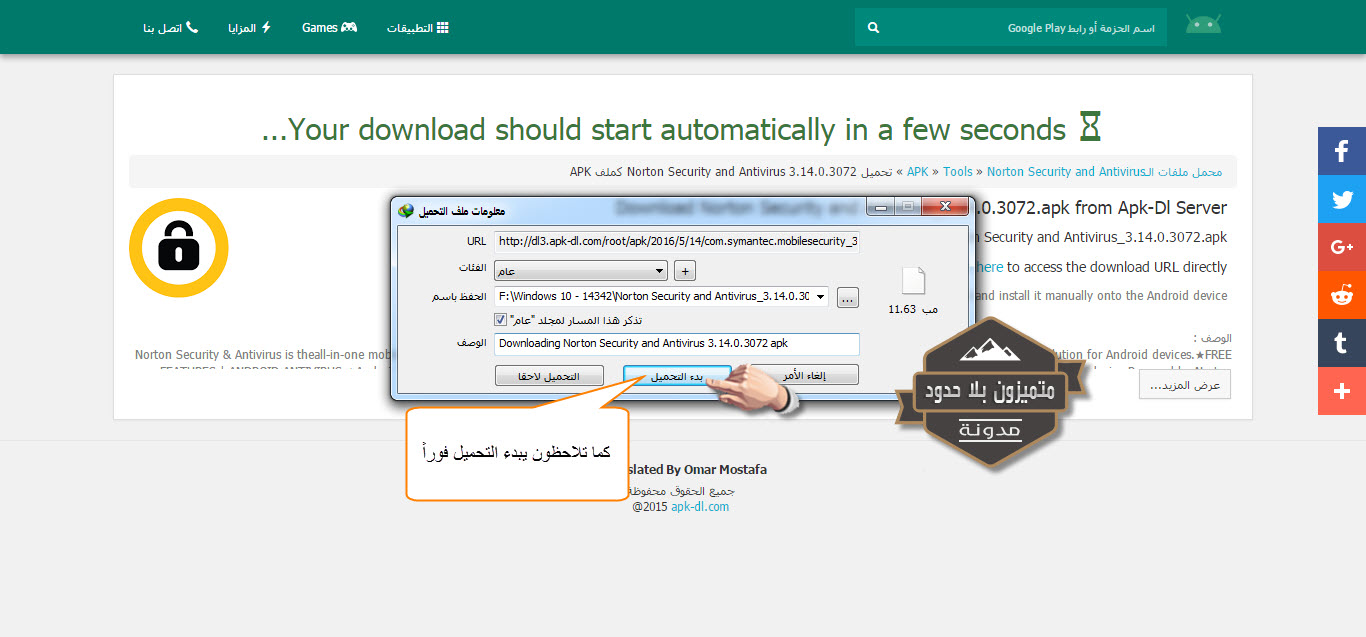This screenshot has height=637, width=1366.
Task: Open the المزايا (Features) menu item
Action: (250, 28)
